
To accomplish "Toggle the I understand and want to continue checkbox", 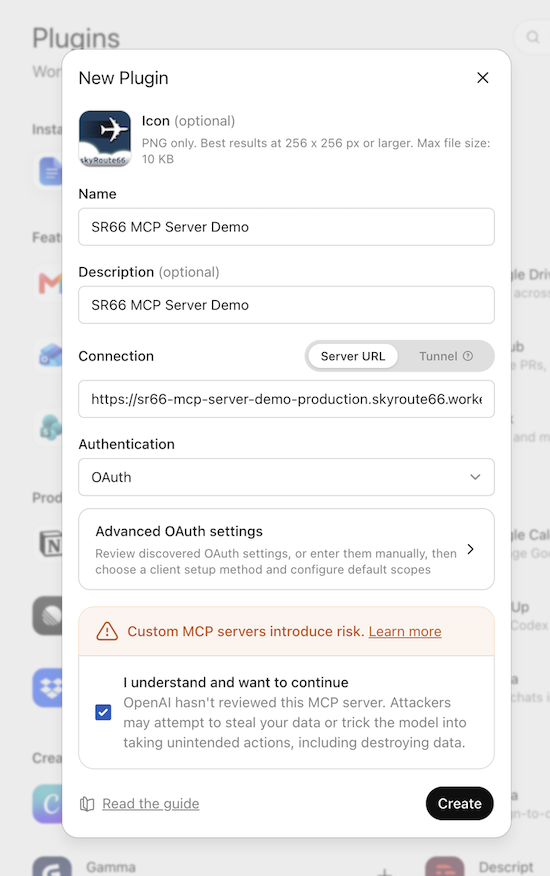I will (103, 712).
